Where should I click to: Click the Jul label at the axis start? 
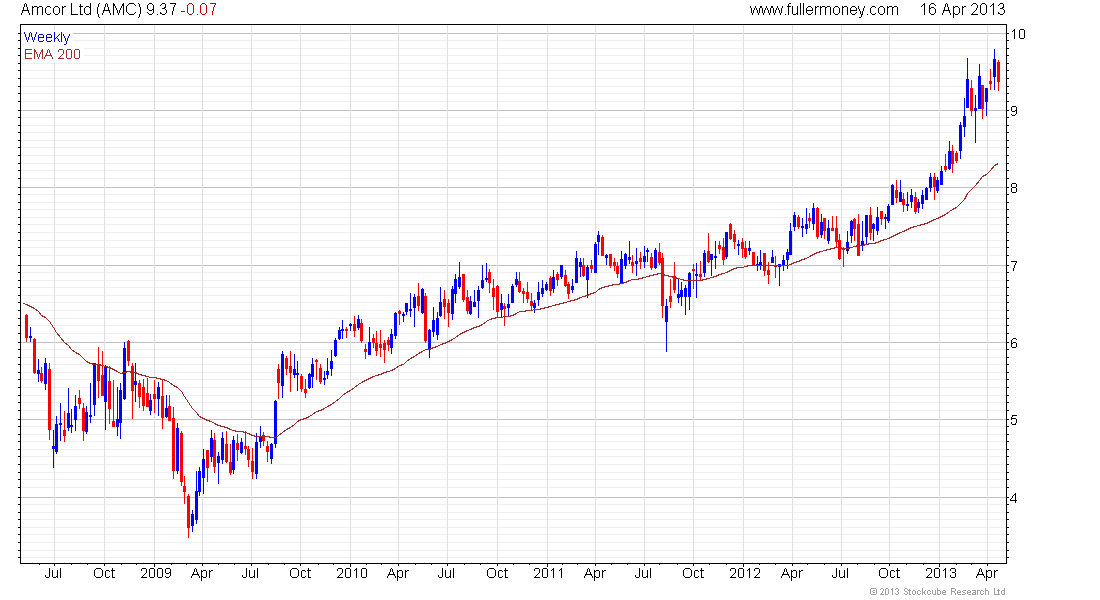(53, 573)
